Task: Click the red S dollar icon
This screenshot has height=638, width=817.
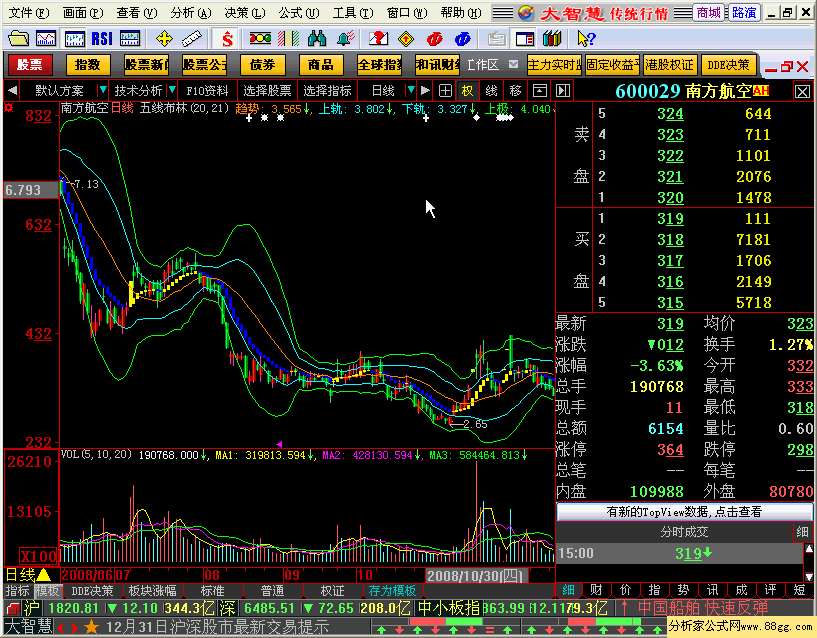Action: [227, 38]
